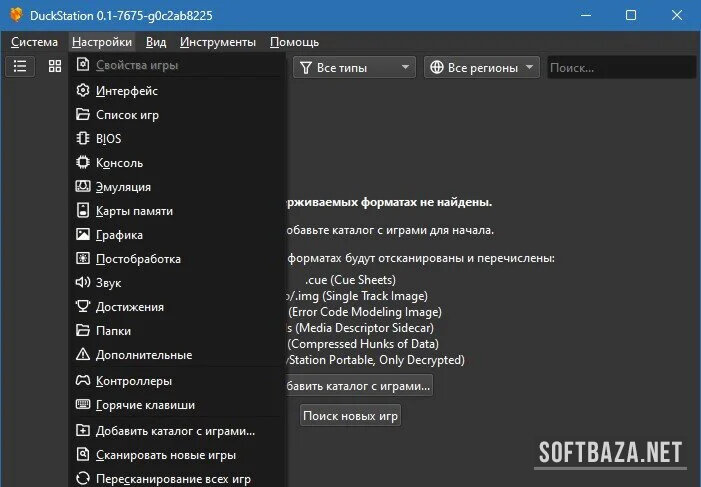Click the icon beside Постобработка
Screen dimensions: 701x487
pos(83,258)
